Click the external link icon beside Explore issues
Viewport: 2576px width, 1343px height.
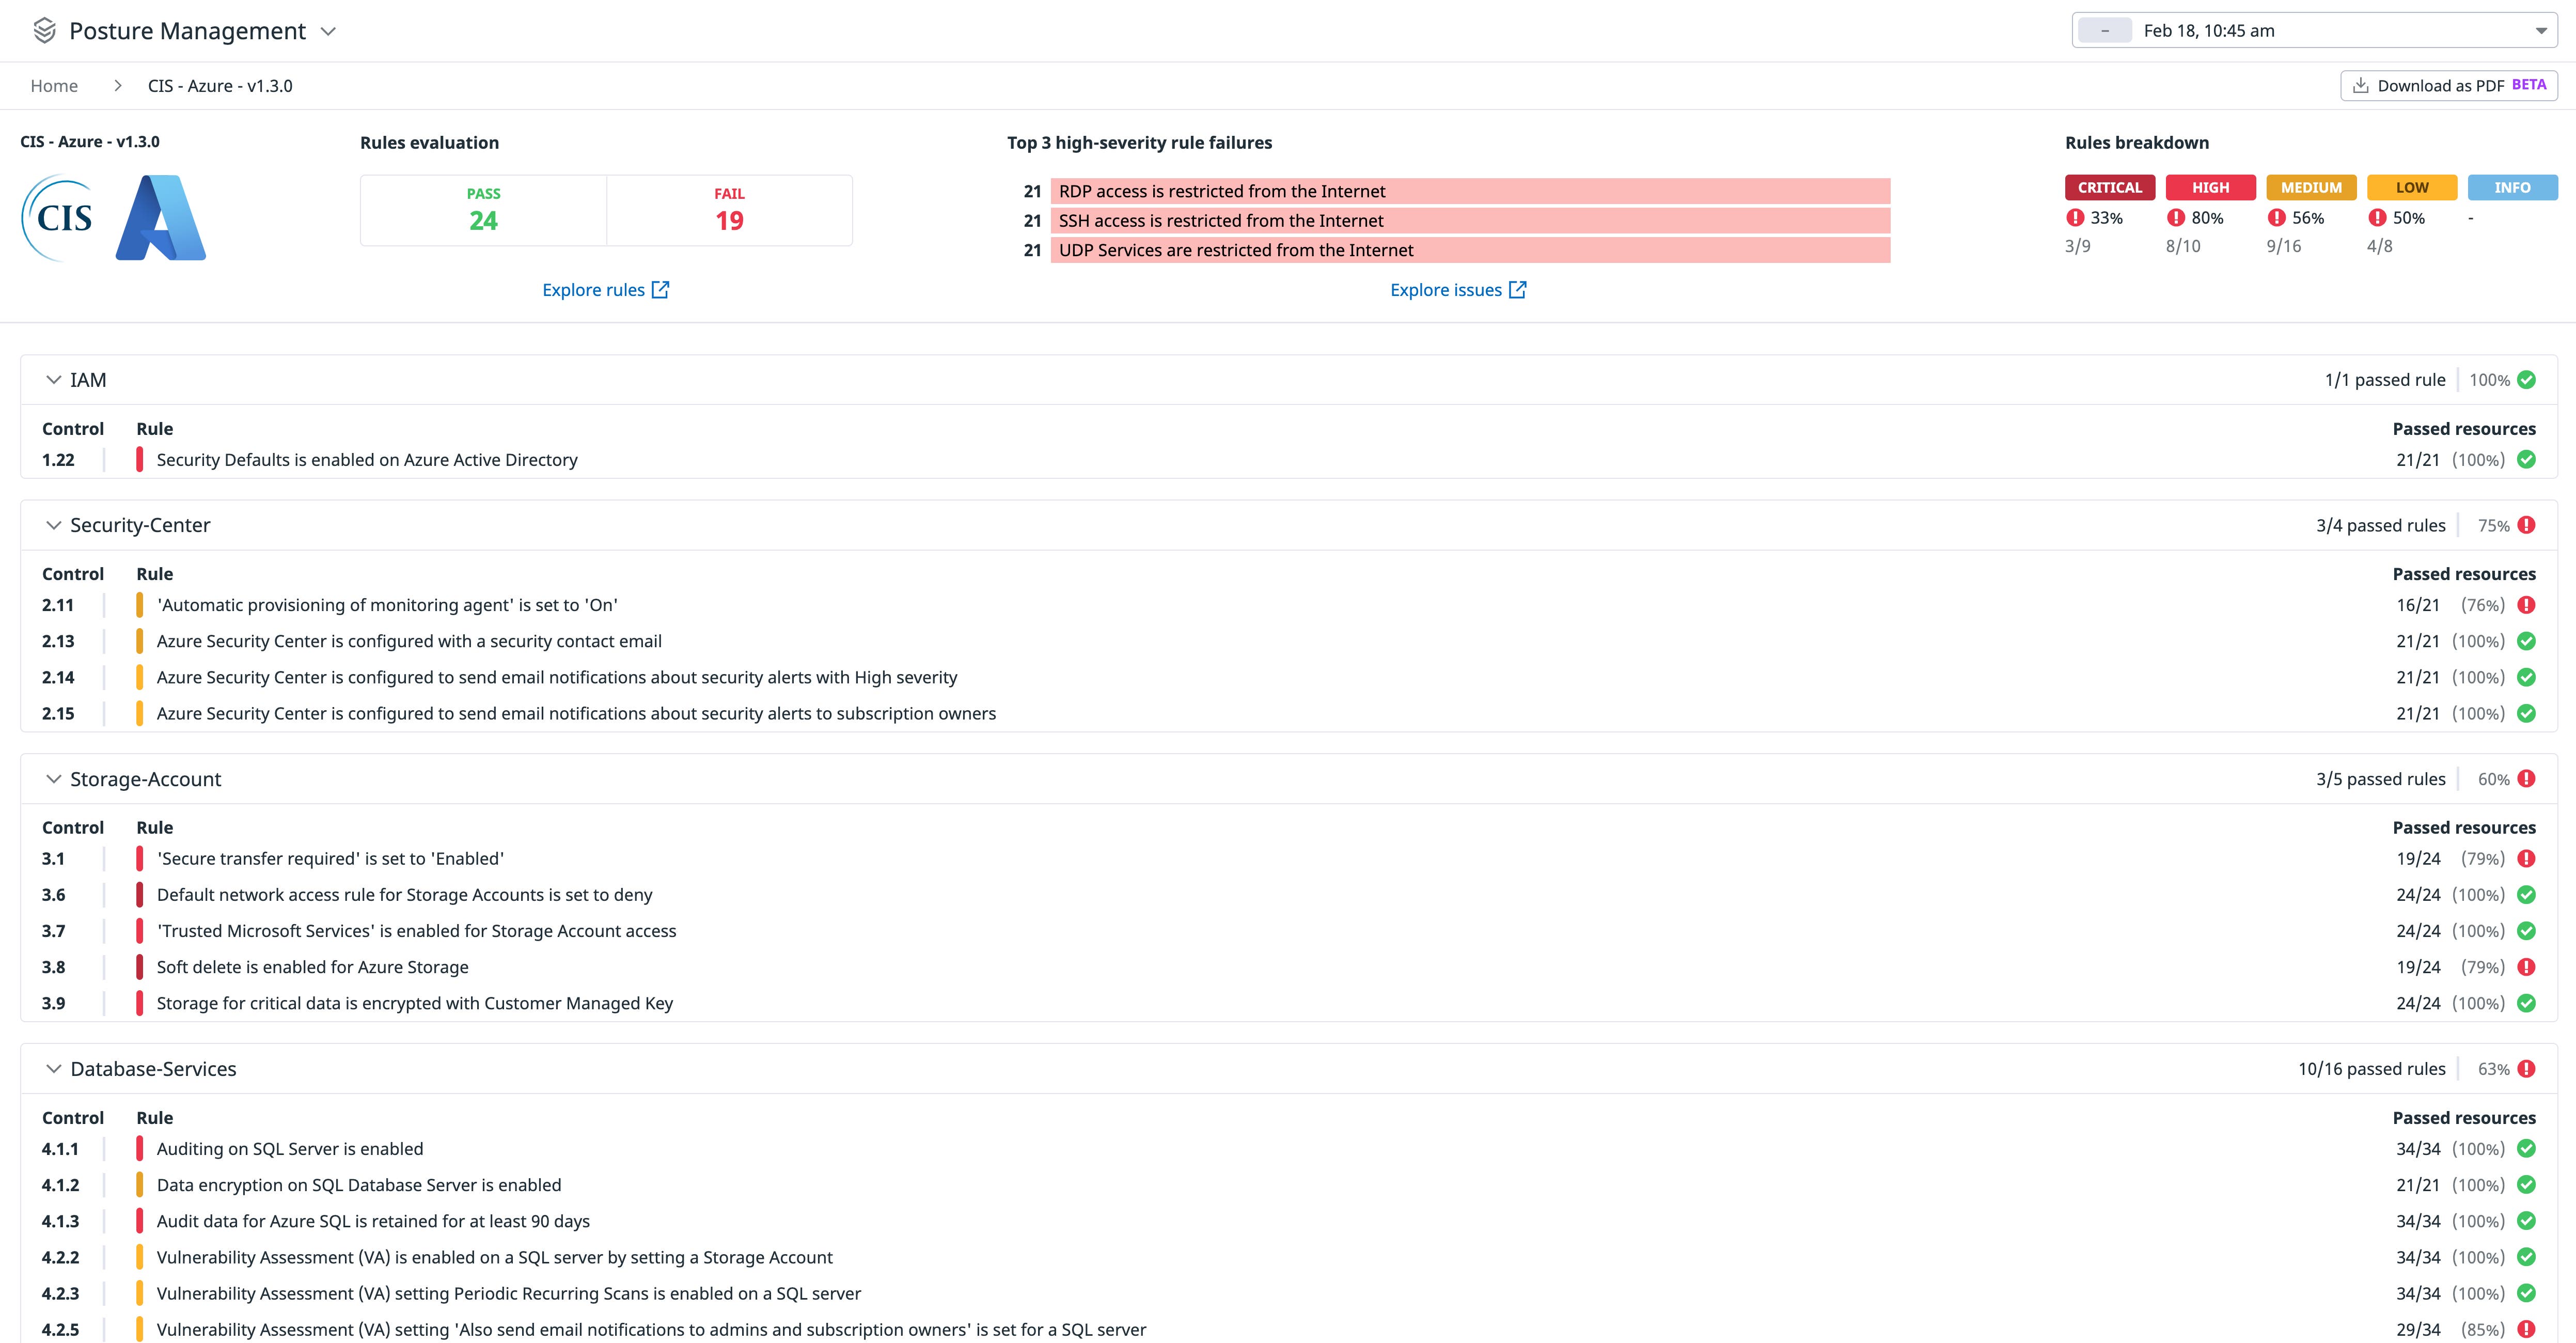[x=1518, y=289]
